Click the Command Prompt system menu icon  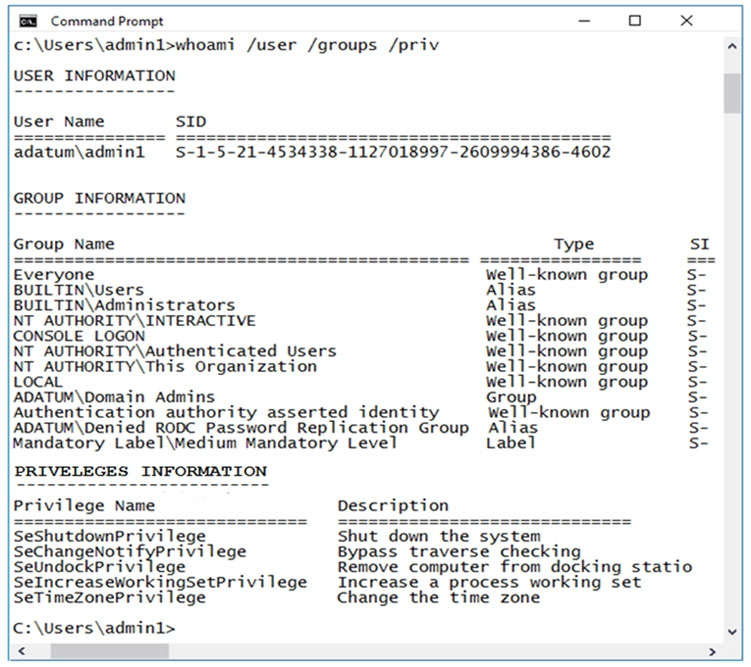pos(28,21)
